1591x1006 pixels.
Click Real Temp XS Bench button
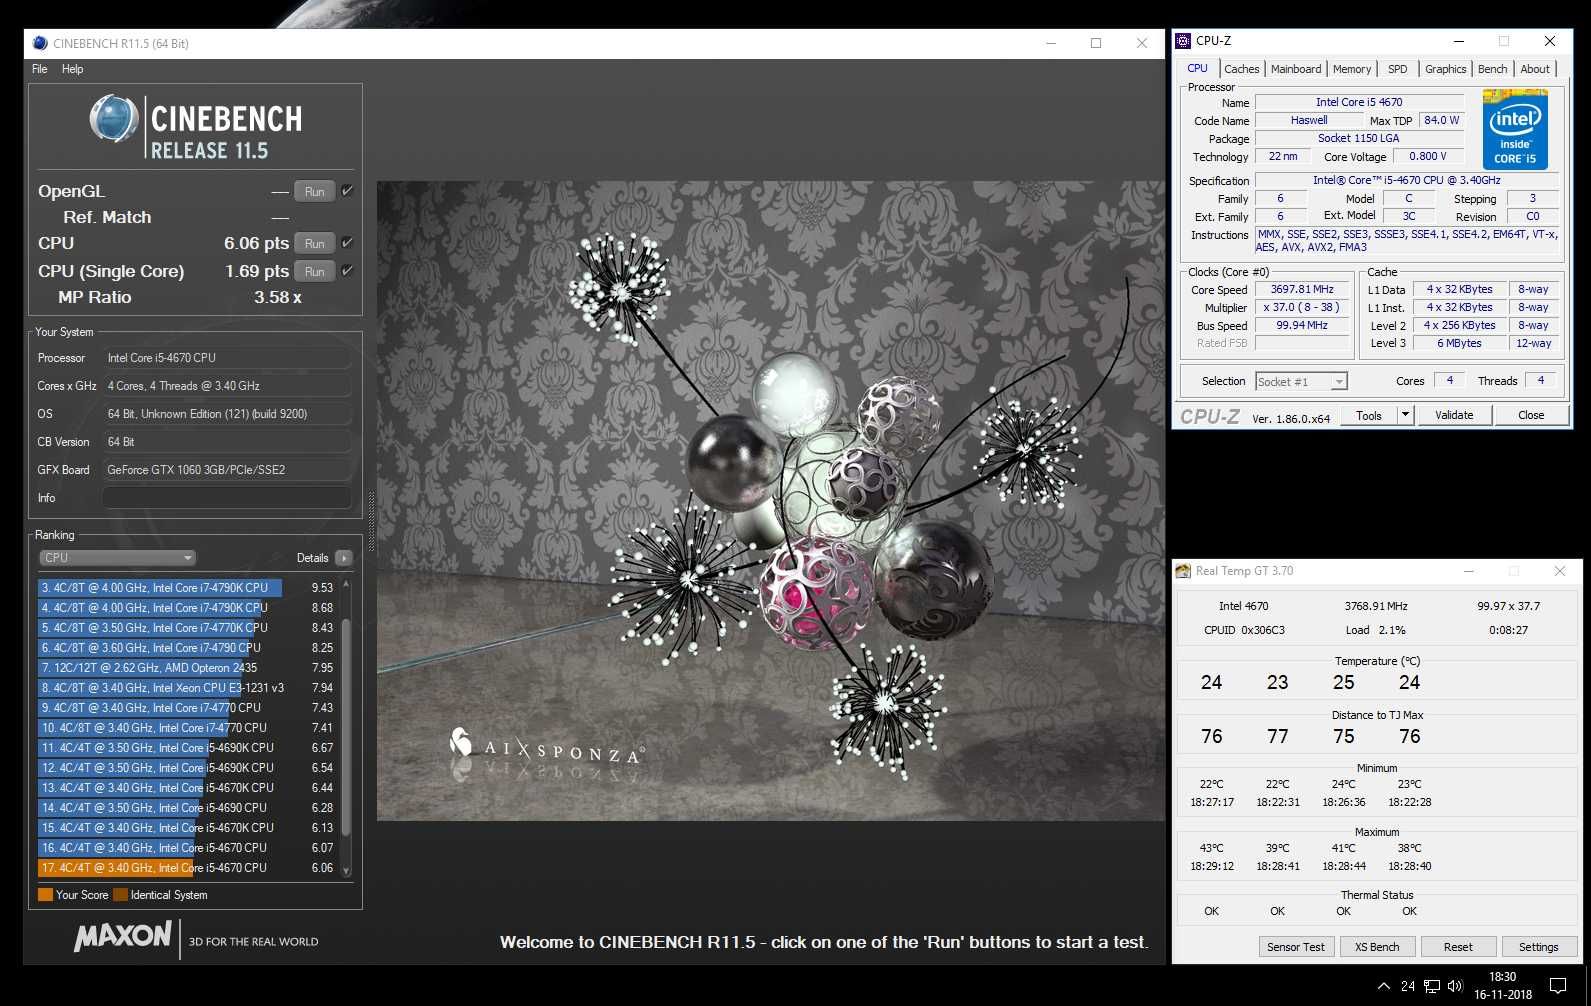coord(1377,946)
